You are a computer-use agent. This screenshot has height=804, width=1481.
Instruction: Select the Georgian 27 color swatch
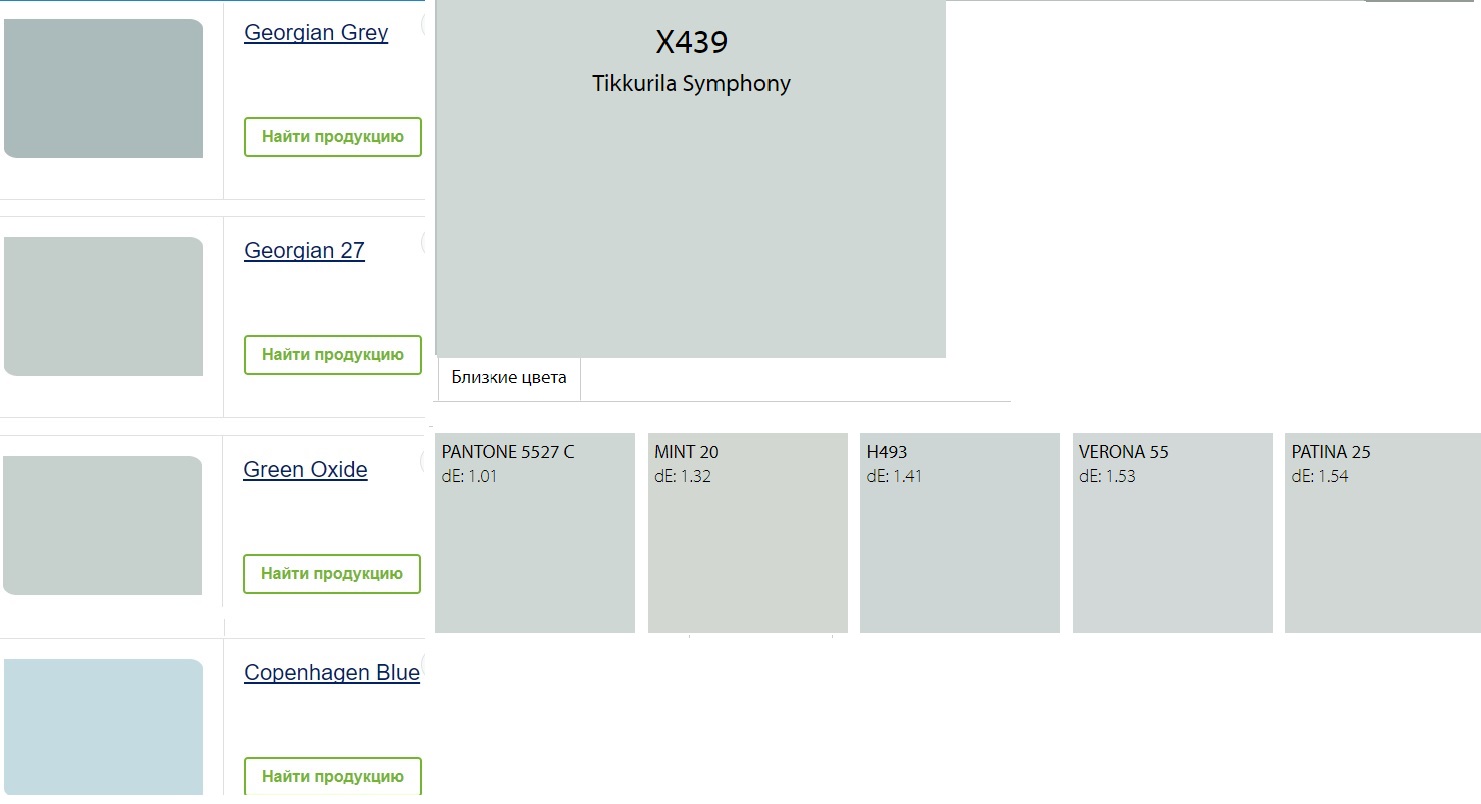click(x=103, y=306)
